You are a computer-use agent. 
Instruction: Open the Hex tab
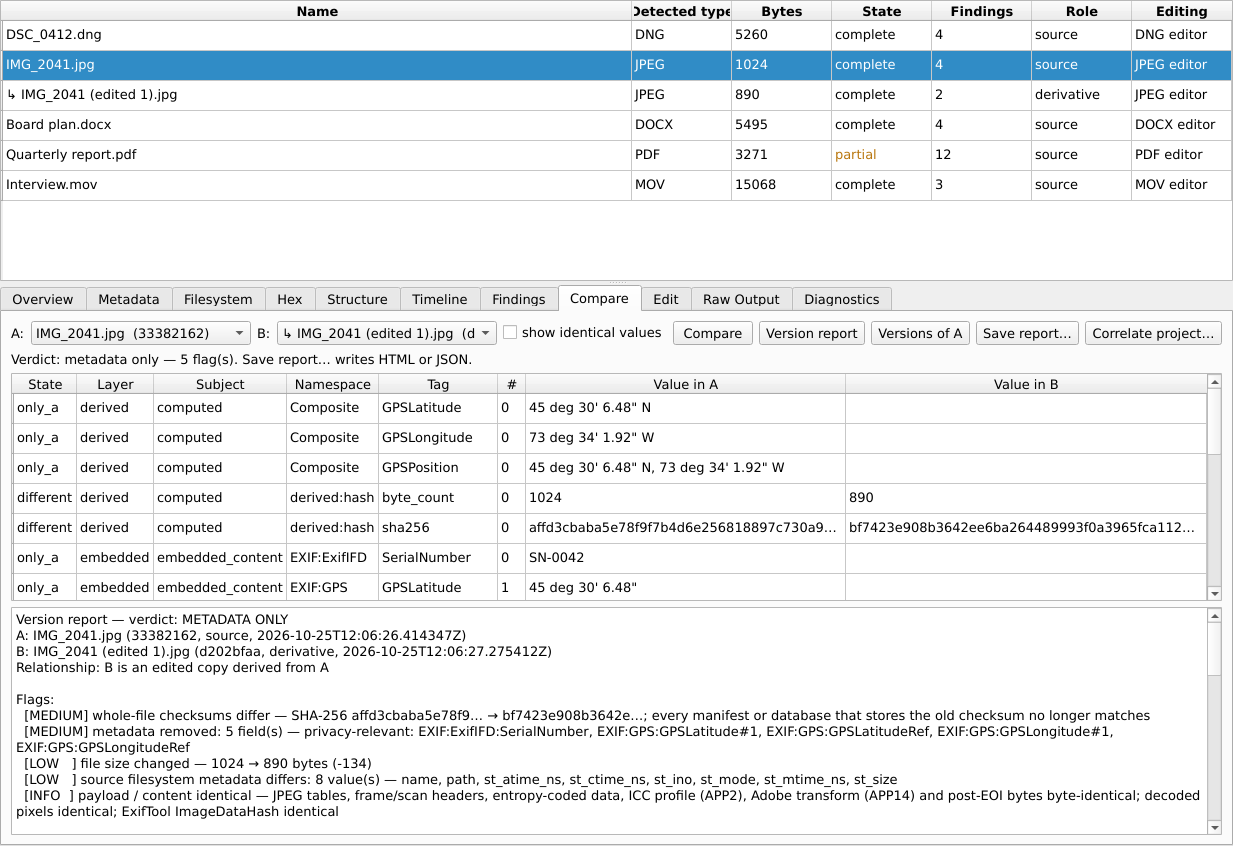tap(290, 299)
